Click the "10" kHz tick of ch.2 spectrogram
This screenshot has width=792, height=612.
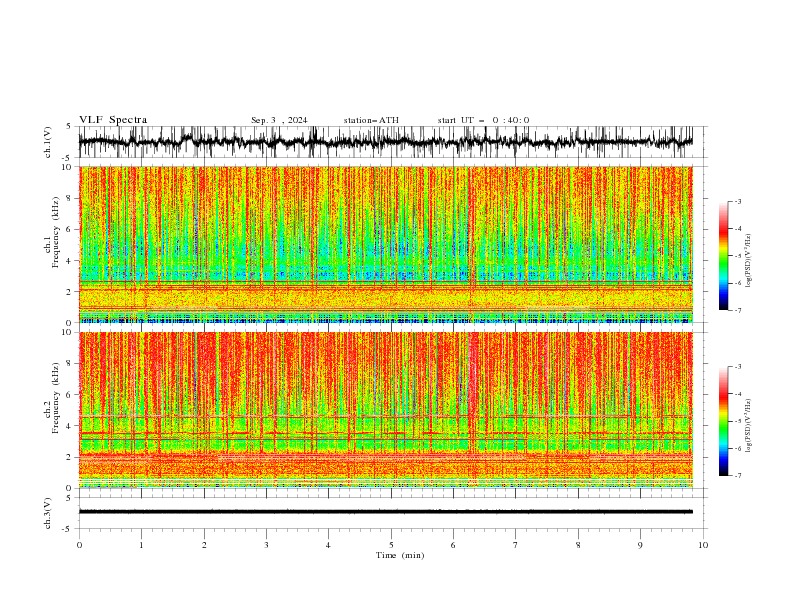[x=69, y=332]
